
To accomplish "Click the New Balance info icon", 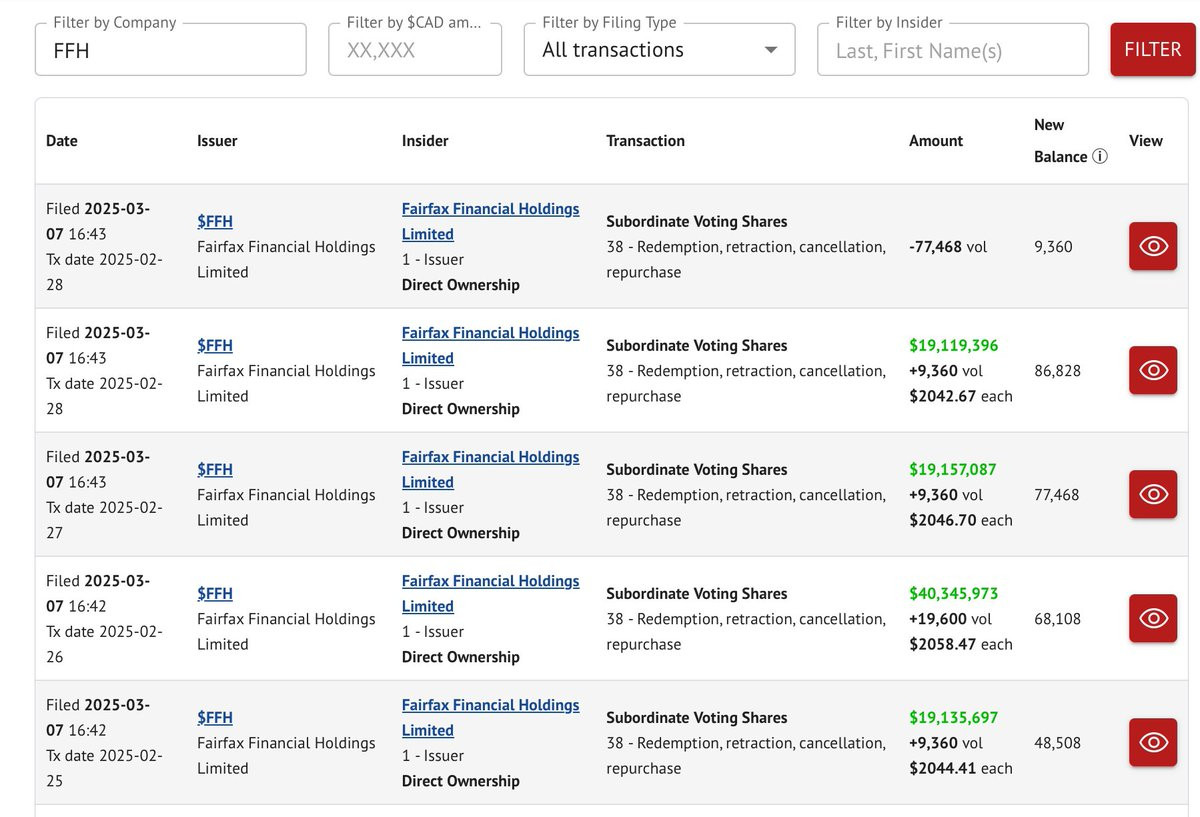I will point(1100,157).
